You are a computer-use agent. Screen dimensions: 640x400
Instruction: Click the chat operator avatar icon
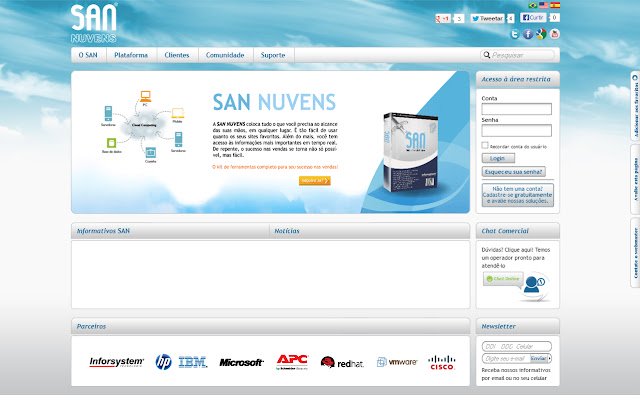(535, 284)
